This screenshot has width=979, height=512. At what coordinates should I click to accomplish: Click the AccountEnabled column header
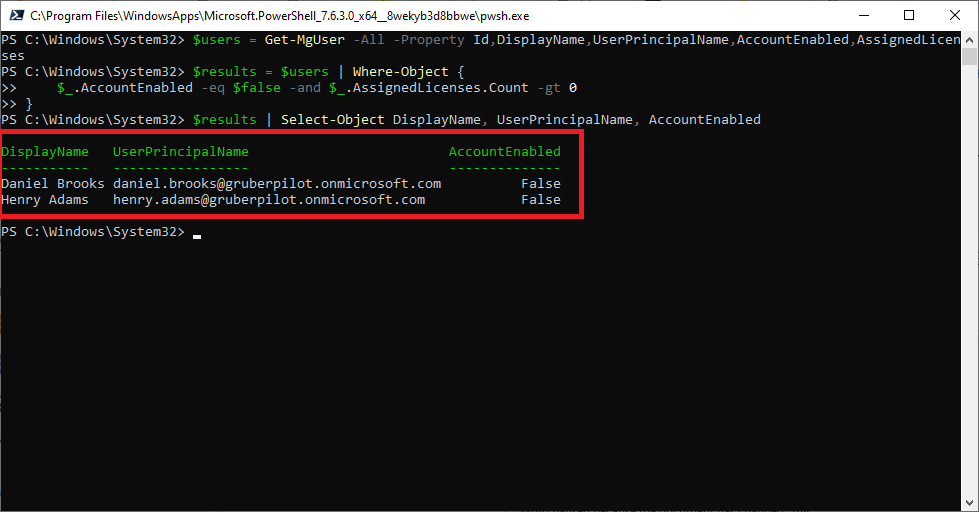[x=504, y=152]
